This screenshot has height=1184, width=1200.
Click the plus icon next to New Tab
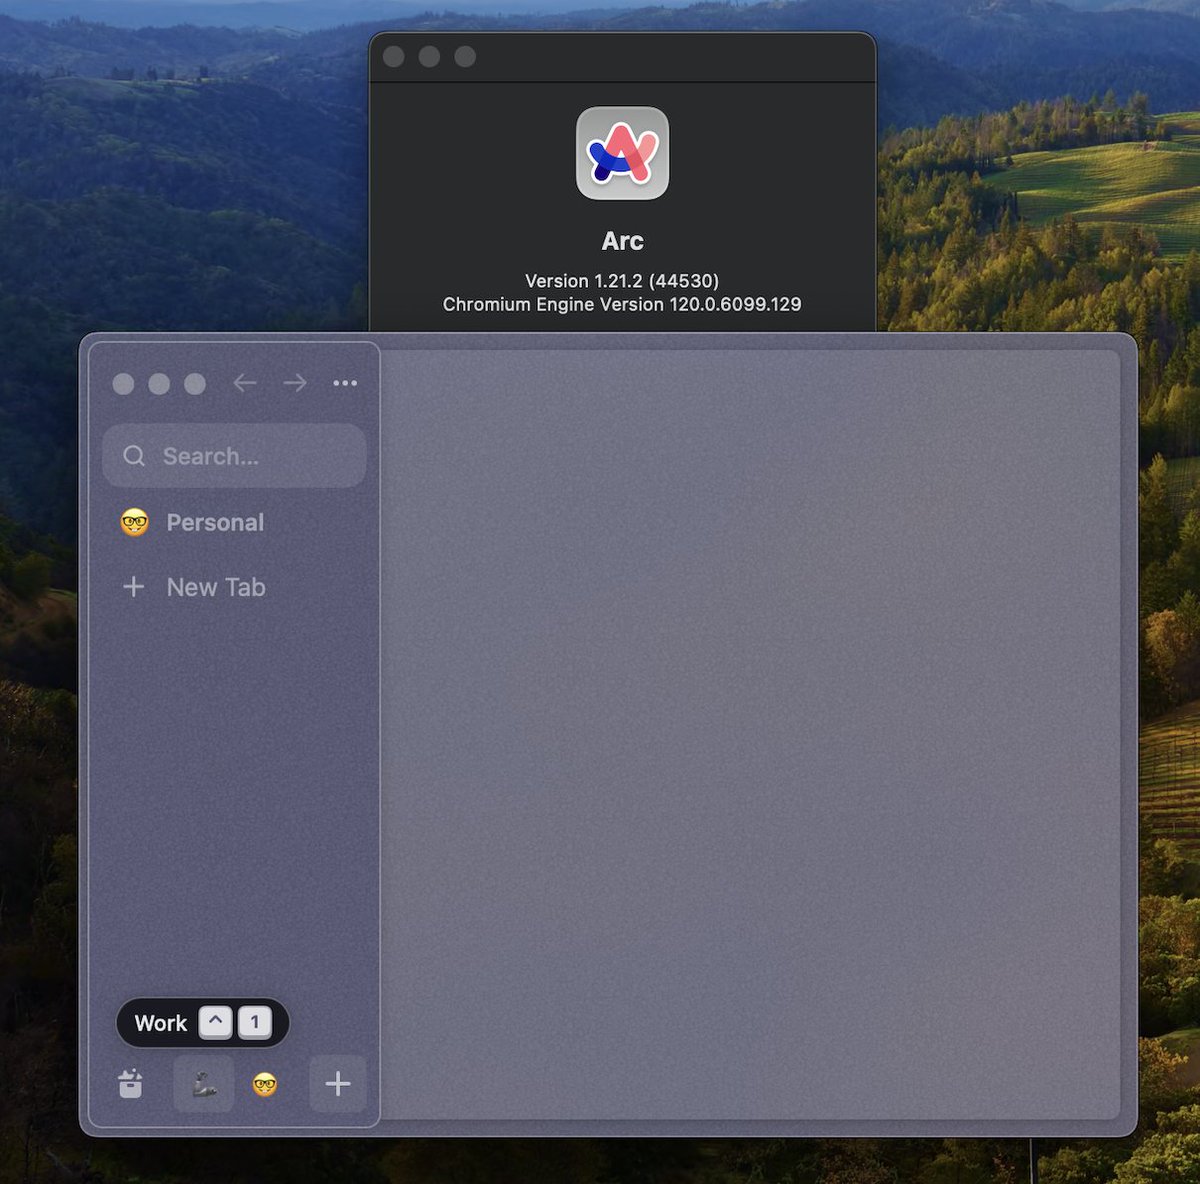(x=133, y=587)
